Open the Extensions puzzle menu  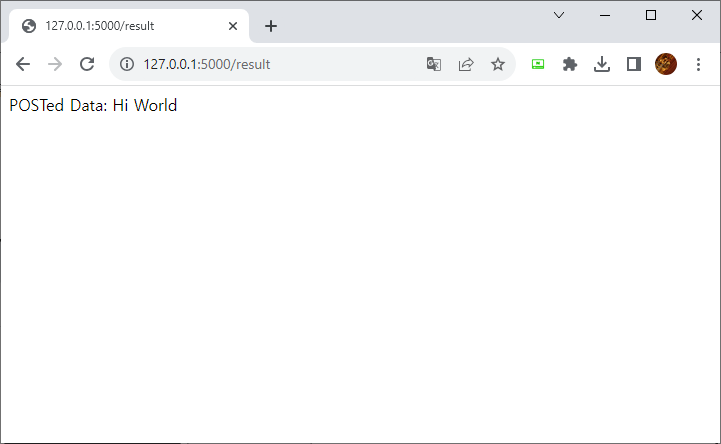click(x=570, y=64)
